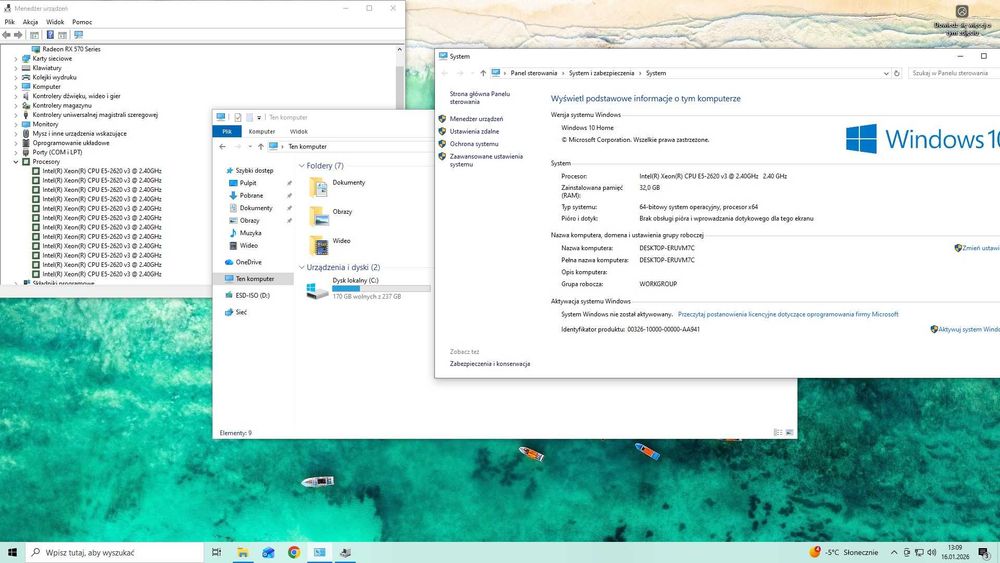Click the volume icon in system tray
Viewport: 1000px width, 563px height.
pyautogui.click(x=932, y=552)
